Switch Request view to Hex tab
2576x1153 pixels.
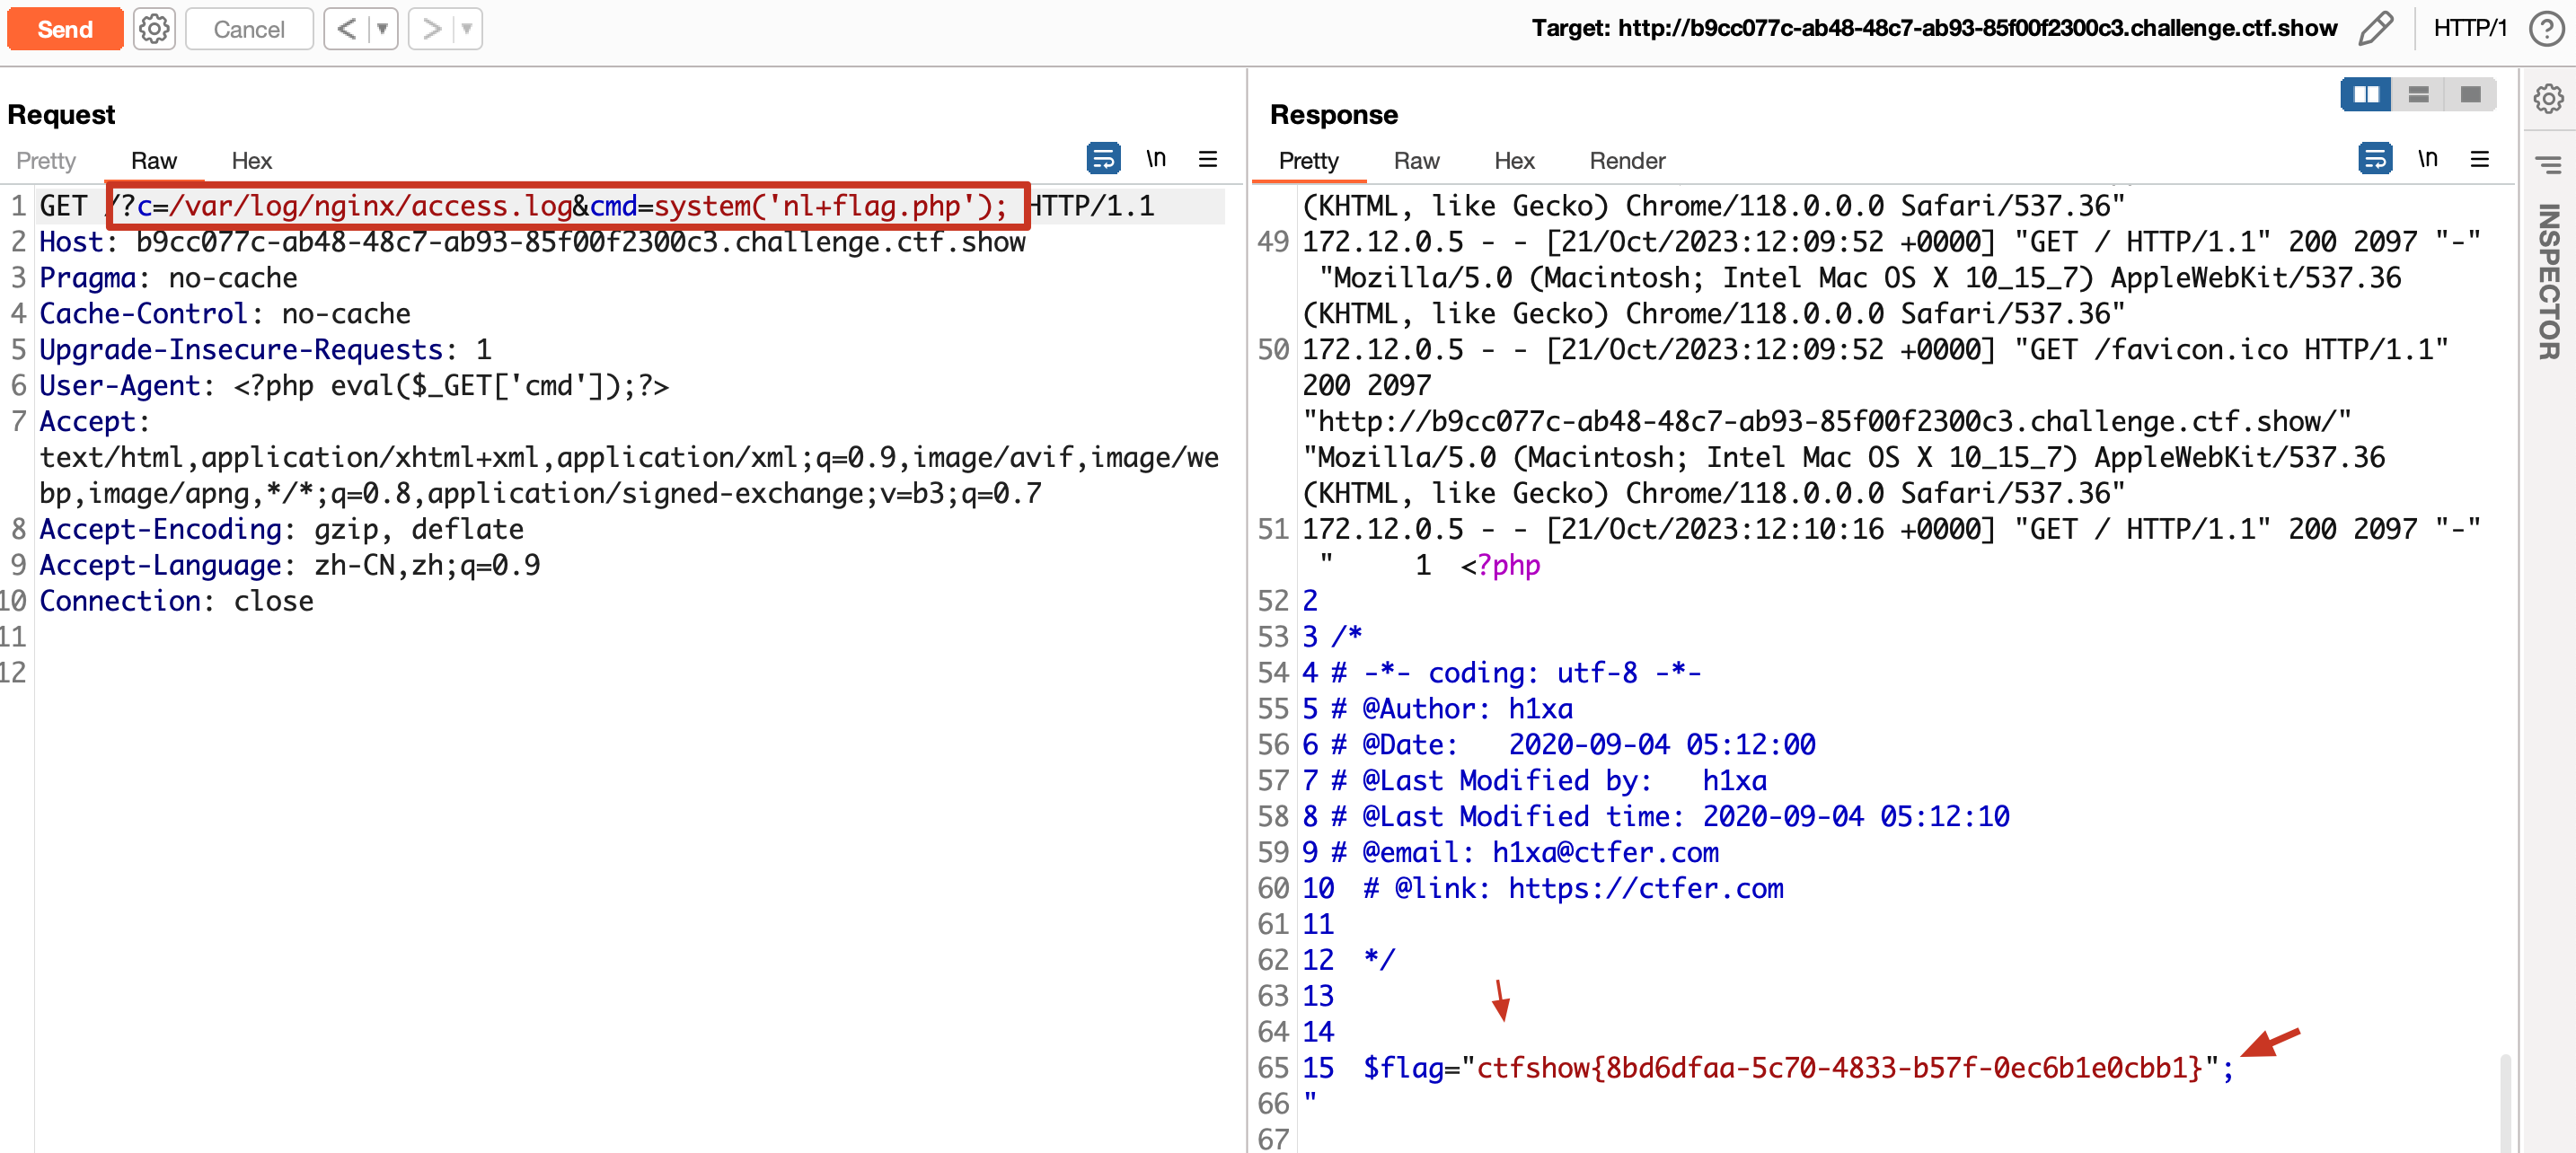pyautogui.click(x=251, y=161)
